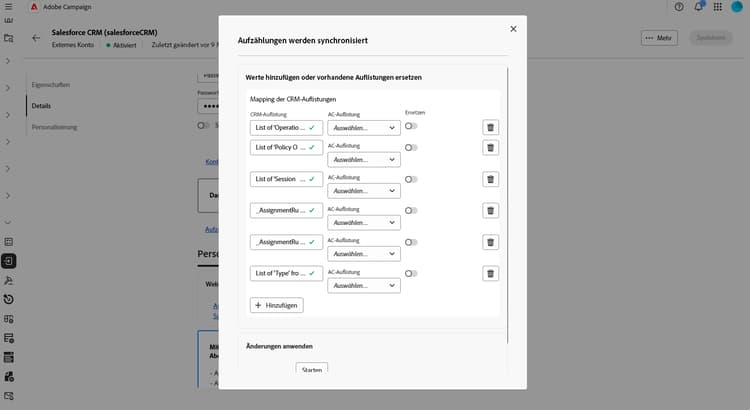Image resolution: width=750 pixels, height=410 pixels.
Task: Go back with the arrow icon
Action: click(36, 38)
